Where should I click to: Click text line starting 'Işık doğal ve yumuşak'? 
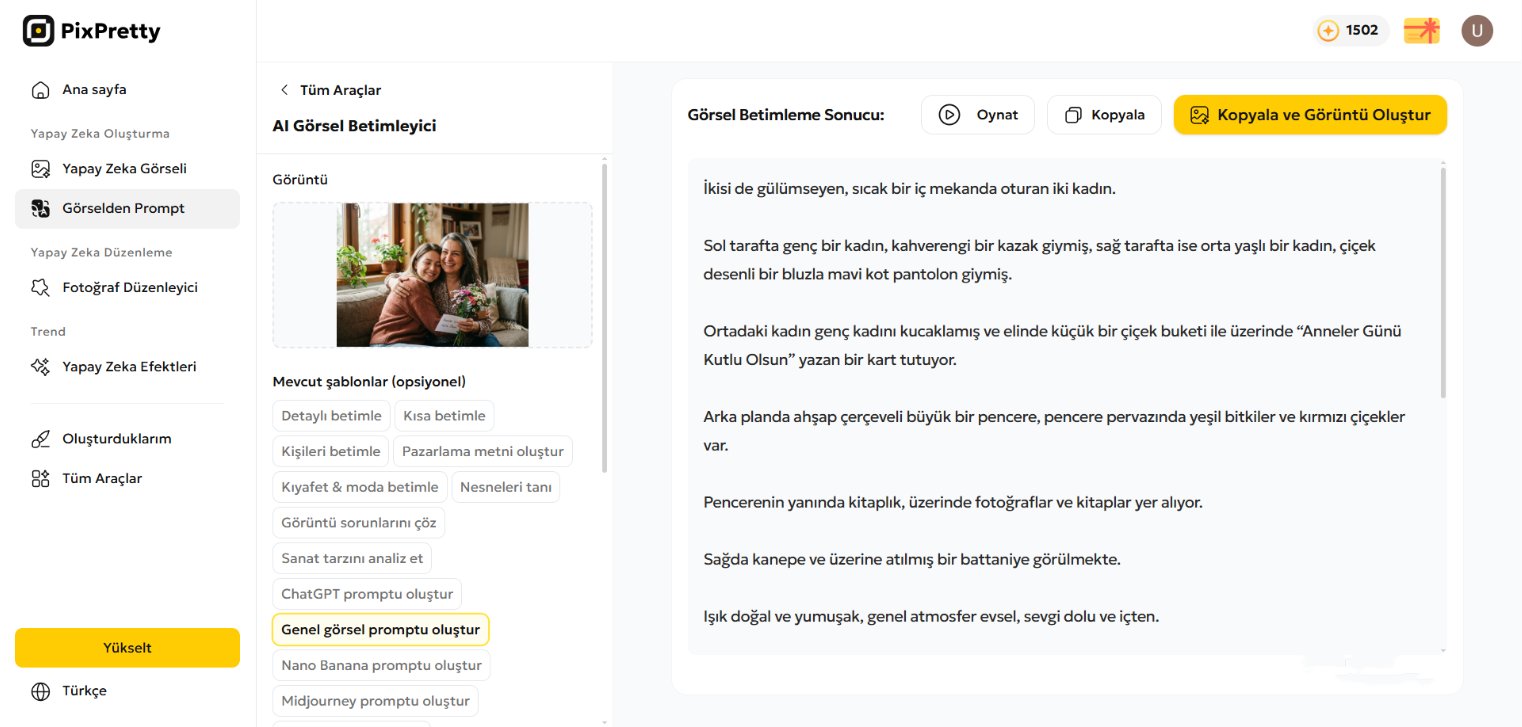tap(931, 616)
